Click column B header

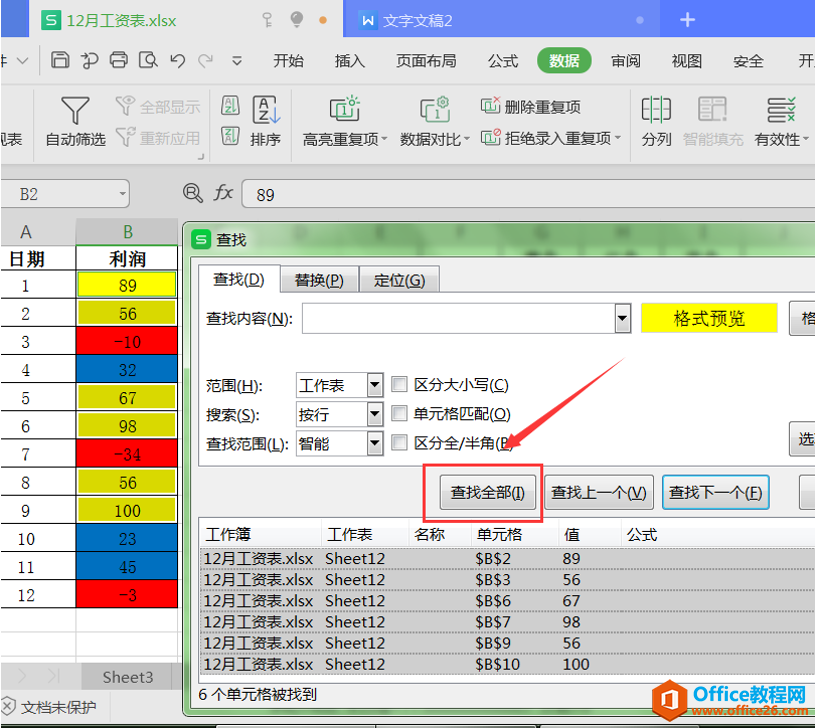coord(127,231)
